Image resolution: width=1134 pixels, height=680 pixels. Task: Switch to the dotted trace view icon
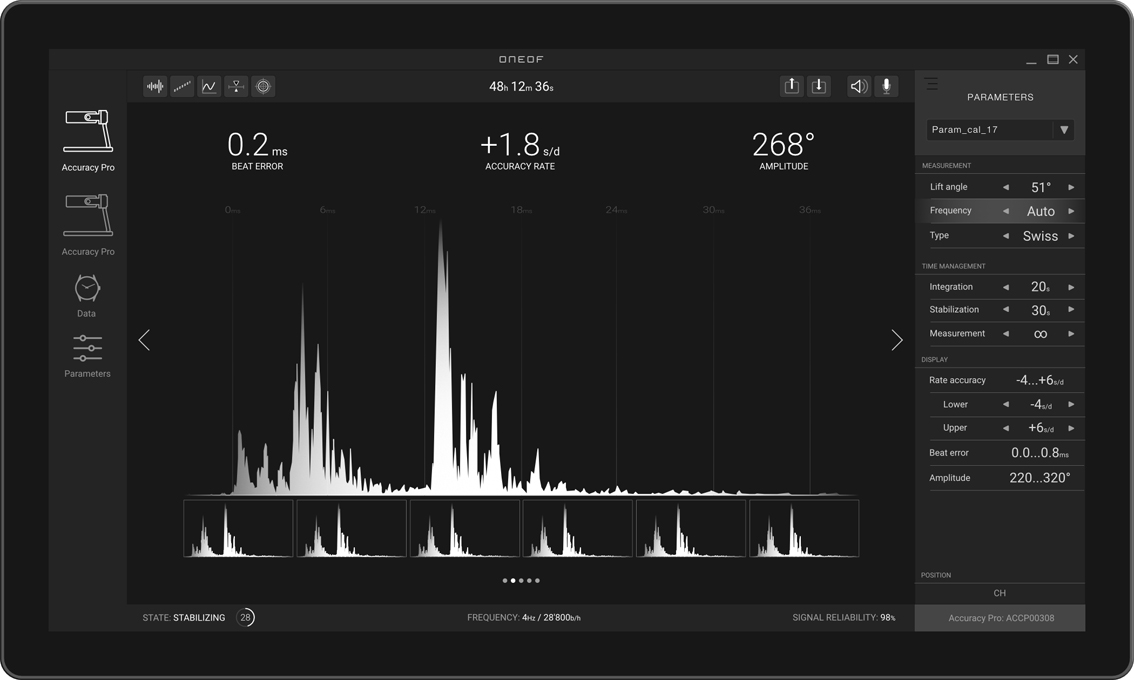[182, 87]
